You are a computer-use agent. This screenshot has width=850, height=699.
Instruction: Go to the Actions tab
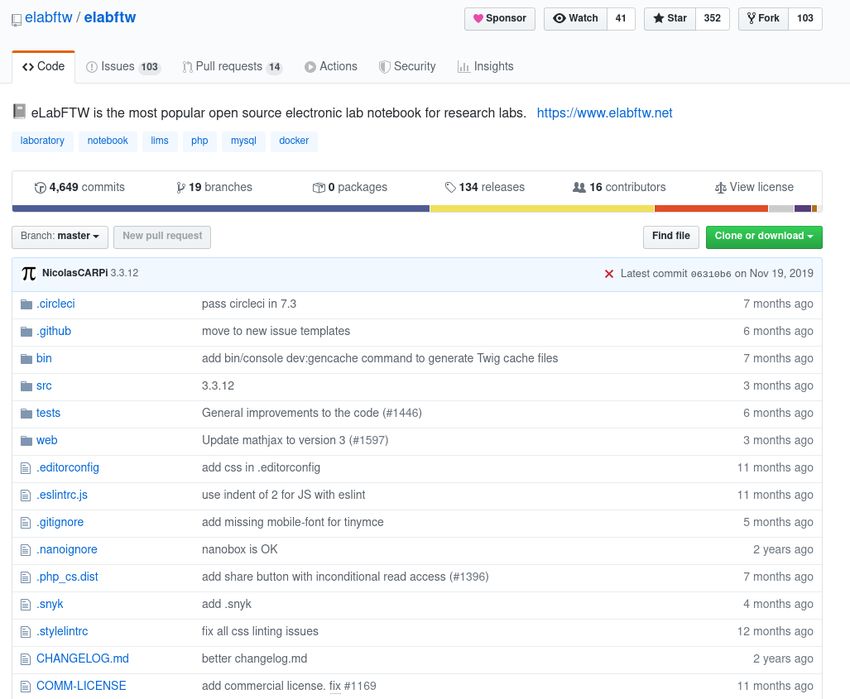coord(331,67)
